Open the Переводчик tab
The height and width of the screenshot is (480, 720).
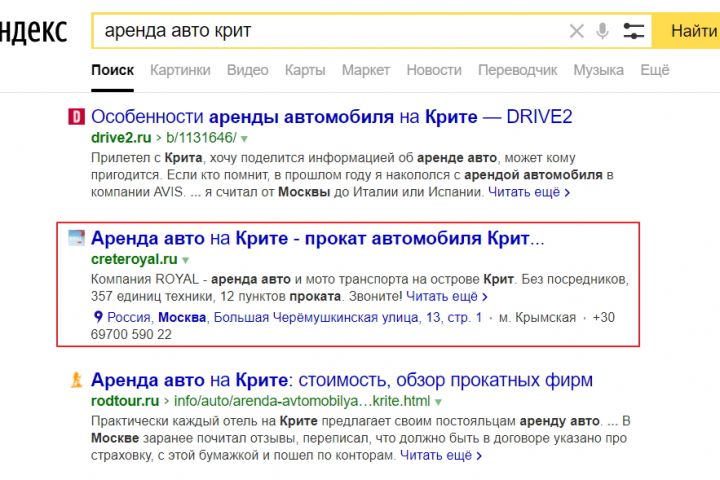coord(518,70)
